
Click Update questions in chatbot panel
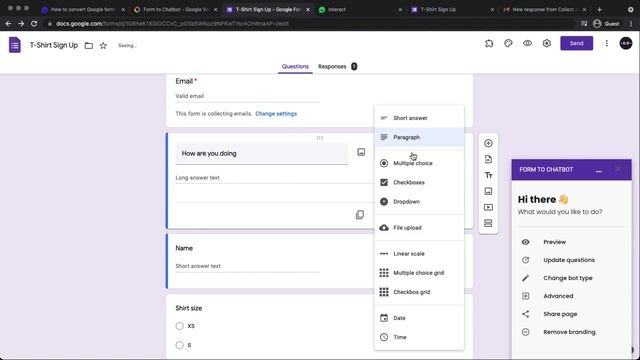click(569, 260)
